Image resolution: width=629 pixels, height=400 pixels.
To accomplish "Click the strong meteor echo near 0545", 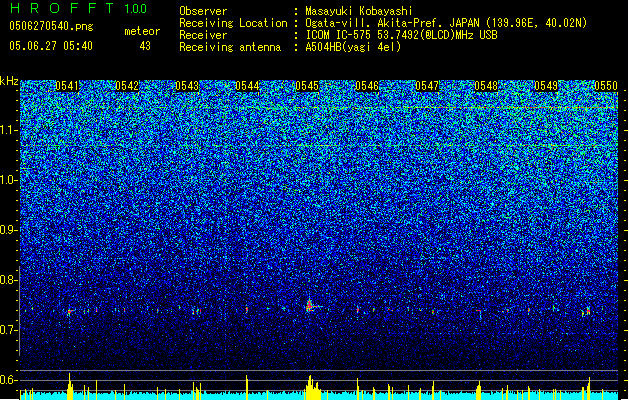I will point(310,307).
